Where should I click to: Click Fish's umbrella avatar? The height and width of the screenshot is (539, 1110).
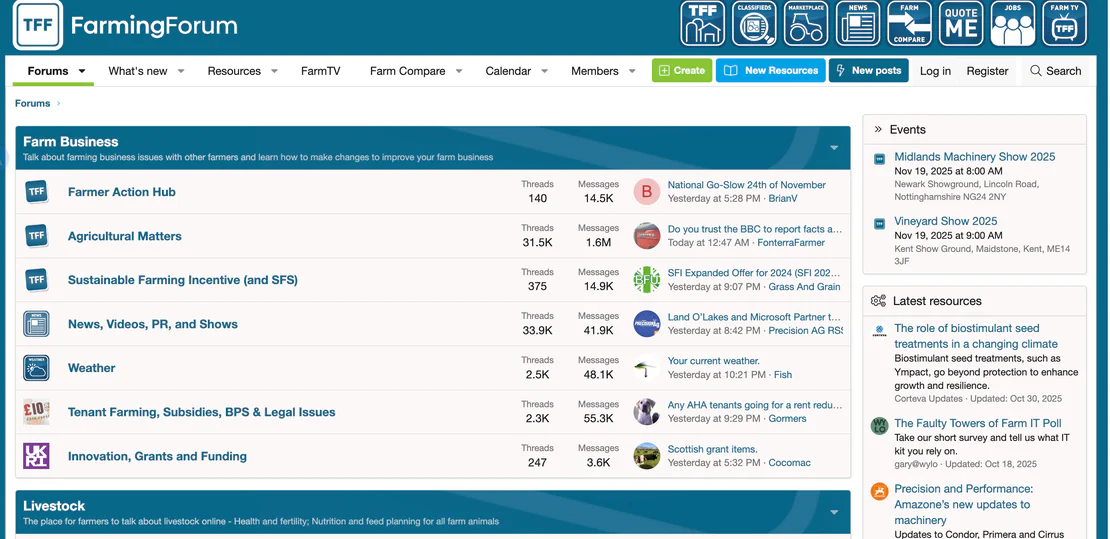coord(646,368)
